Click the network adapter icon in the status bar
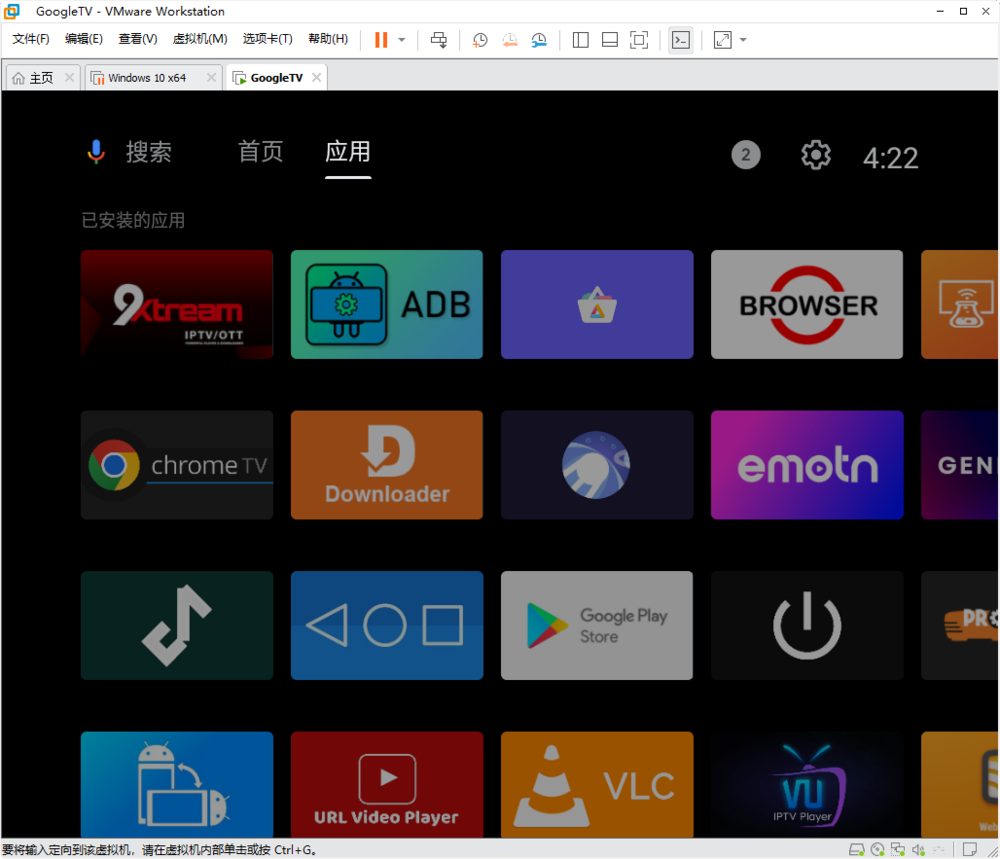The image size is (1000, 859). (897, 849)
